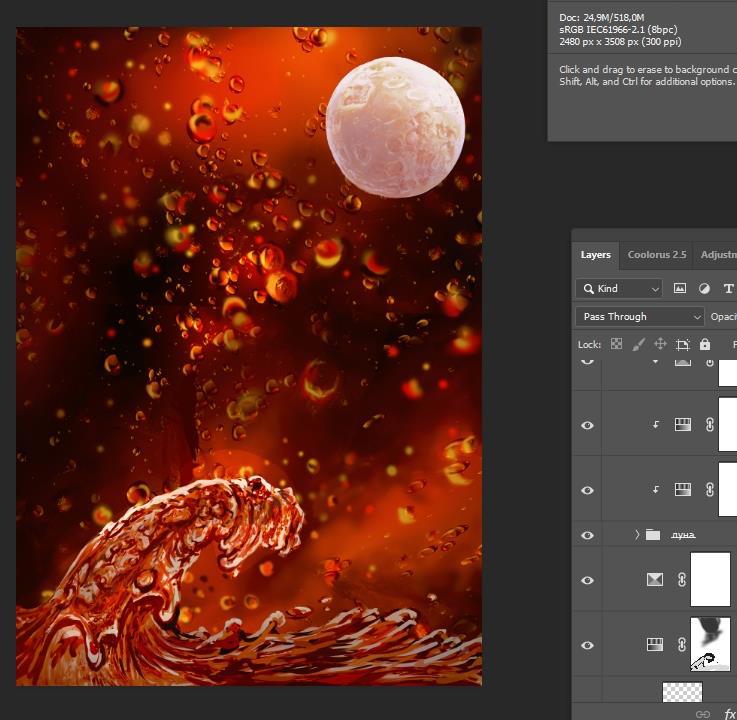Screen dimensions: 737x720
Task: Hide the луна group layer
Action: 587,535
